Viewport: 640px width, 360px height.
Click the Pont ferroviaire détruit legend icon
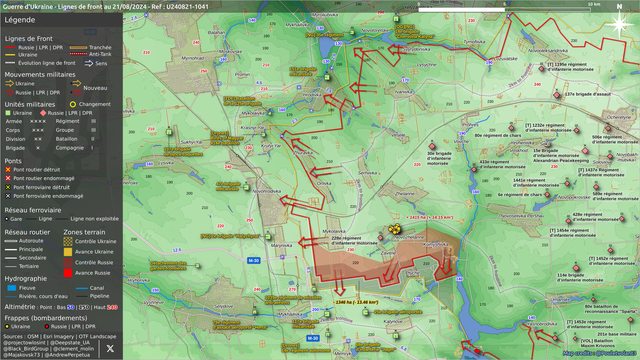tap(8, 187)
